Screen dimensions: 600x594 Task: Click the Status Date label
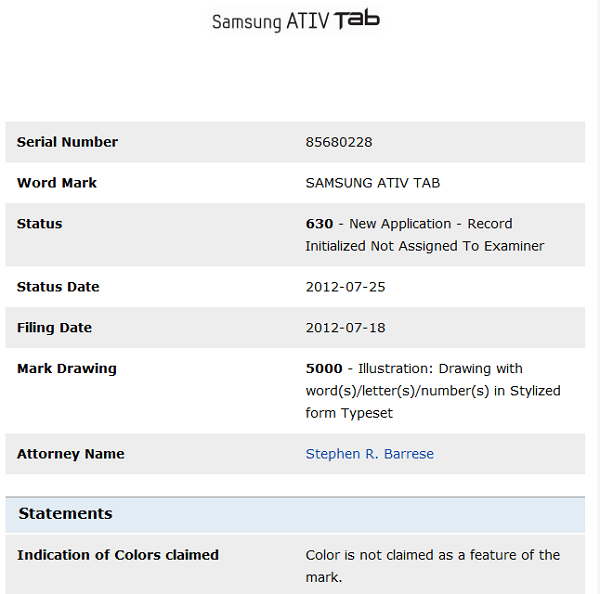(58, 287)
